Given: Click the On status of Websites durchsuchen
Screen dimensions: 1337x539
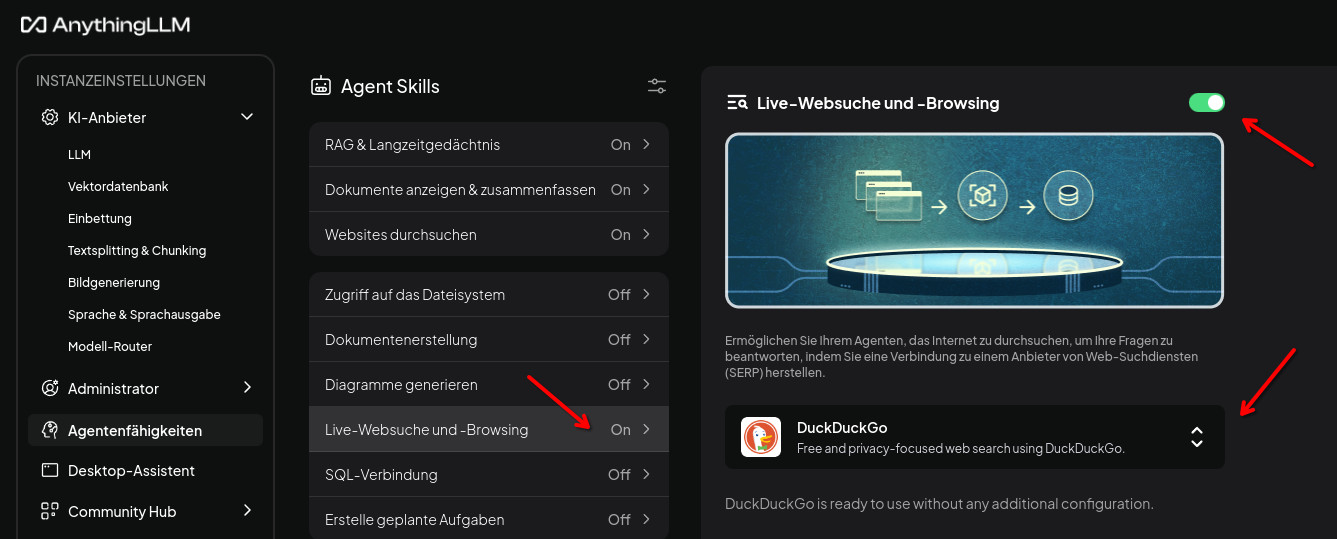Looking at the screenshot, I should pyautogui.click(x=621, y=234).
